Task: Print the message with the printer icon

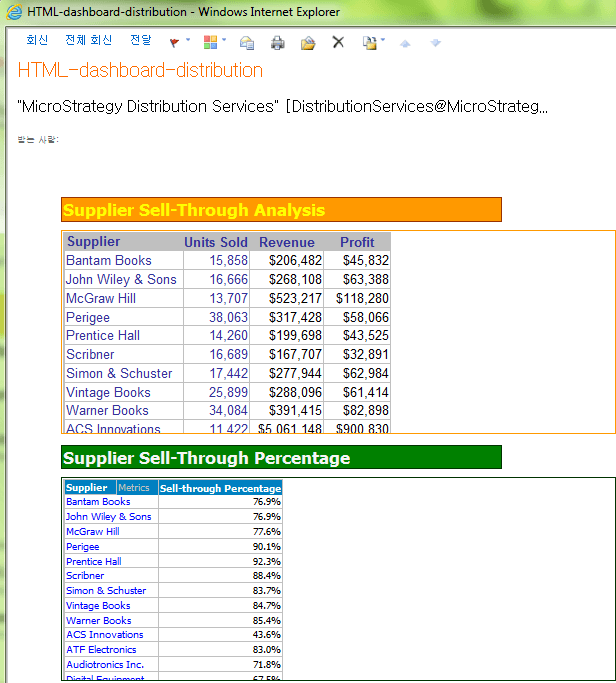Action: pos(278,43)
